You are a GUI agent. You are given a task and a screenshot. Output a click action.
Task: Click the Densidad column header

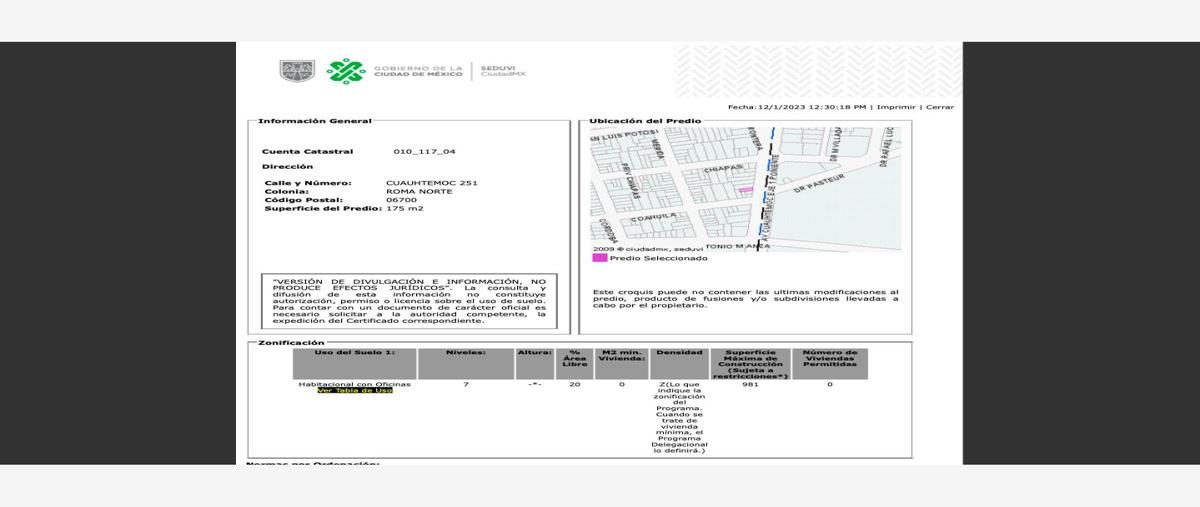pyautogui.click(x=680, y=363)
